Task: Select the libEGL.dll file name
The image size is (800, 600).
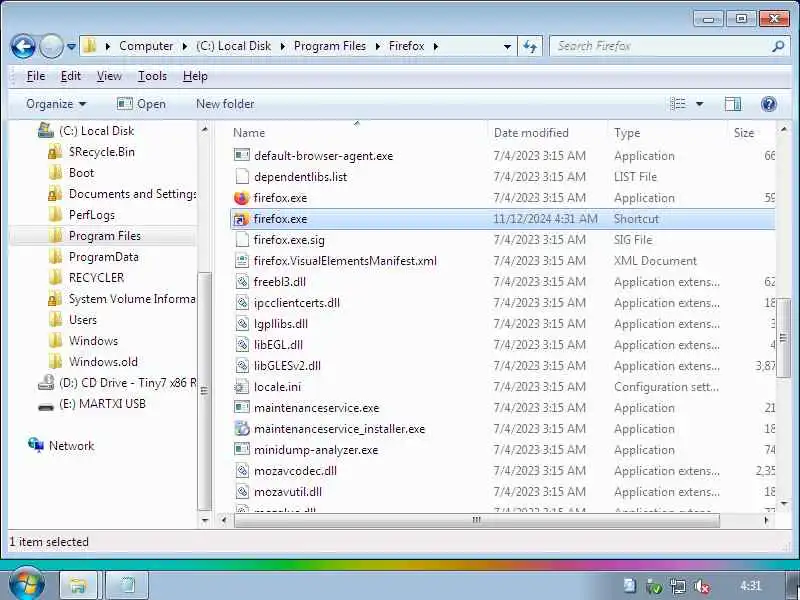Action: 278,345
